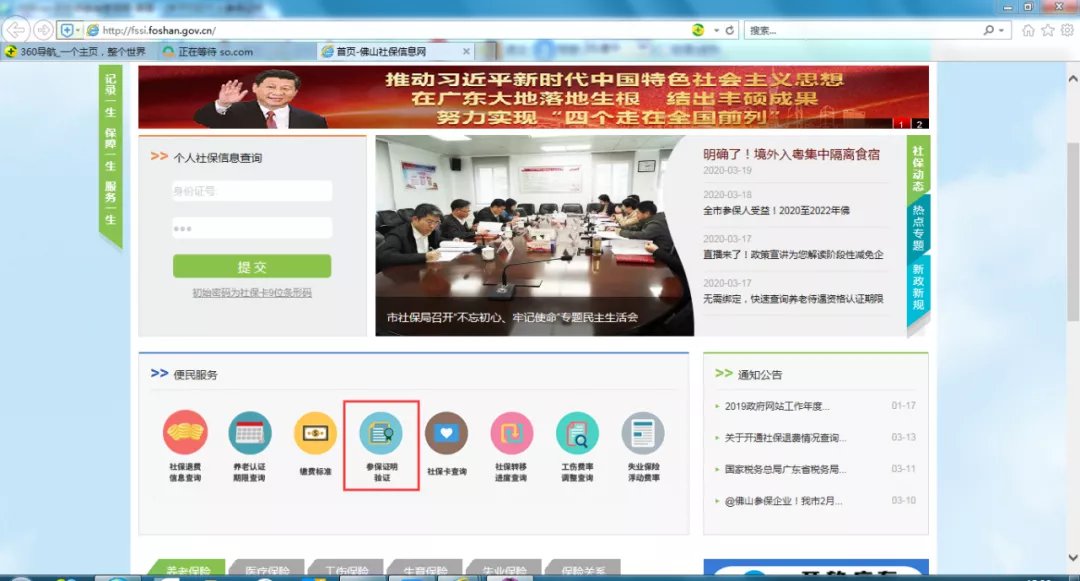
Task: Select the 参保证明验证 certificate icon
Action: coord(381,433)
